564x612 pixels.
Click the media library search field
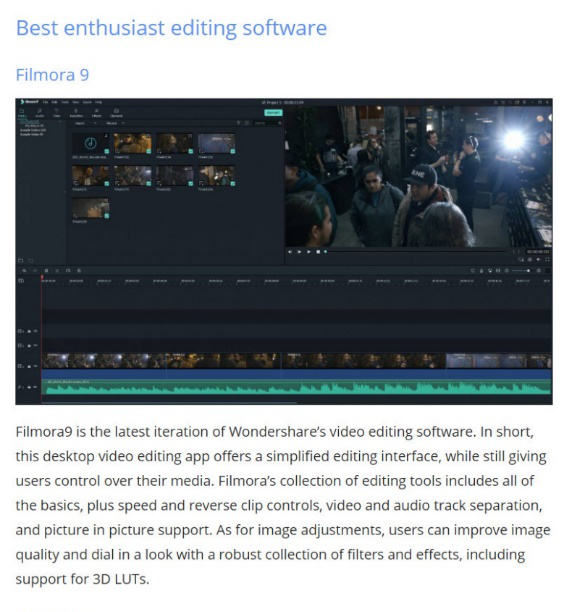265,123
